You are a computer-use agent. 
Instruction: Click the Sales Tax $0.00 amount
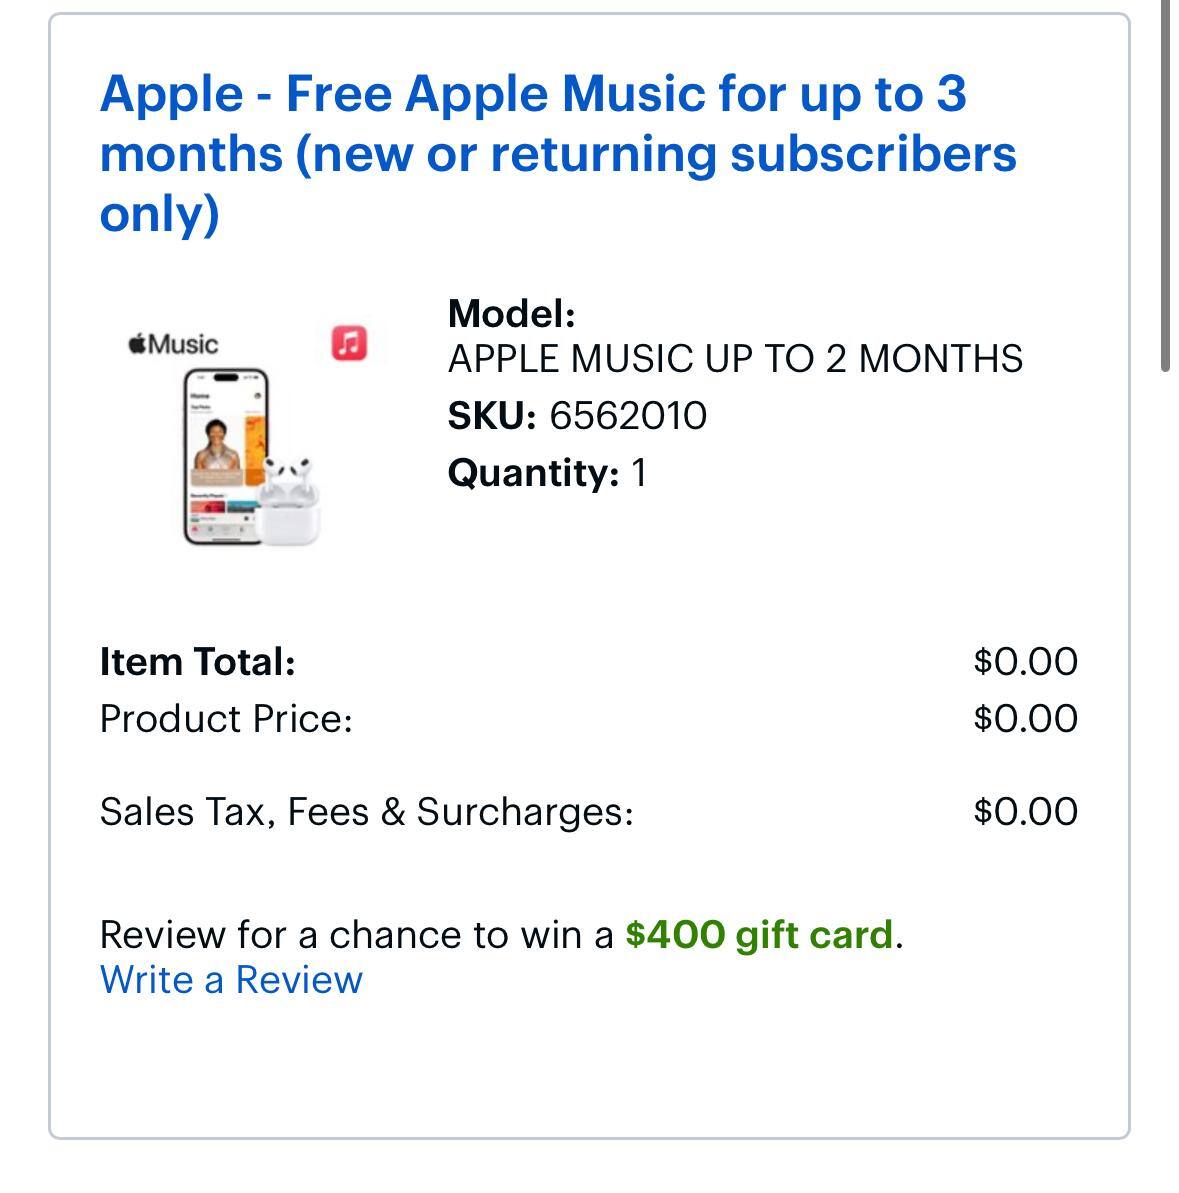coord(1025,812)
